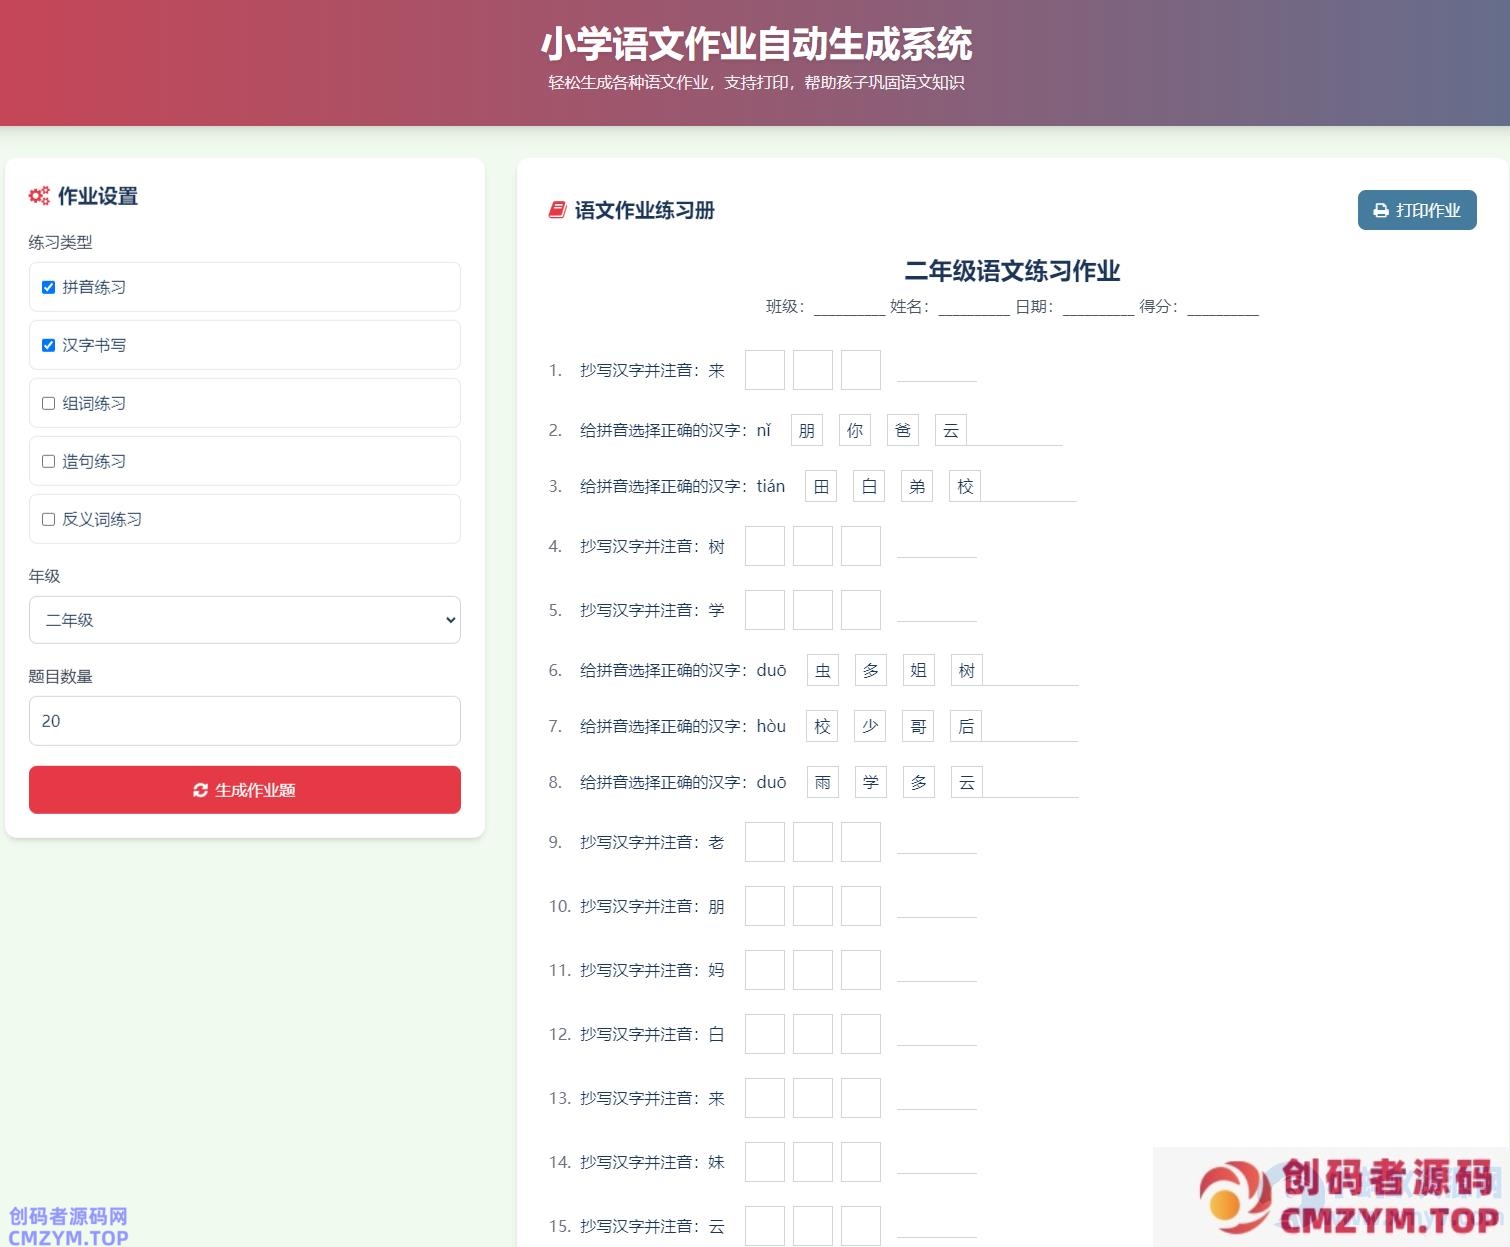The height and width of the screenshot is (1247, 1510).
Task: Select character 你 for pinyin nǐ
Action: click(855, 430)
